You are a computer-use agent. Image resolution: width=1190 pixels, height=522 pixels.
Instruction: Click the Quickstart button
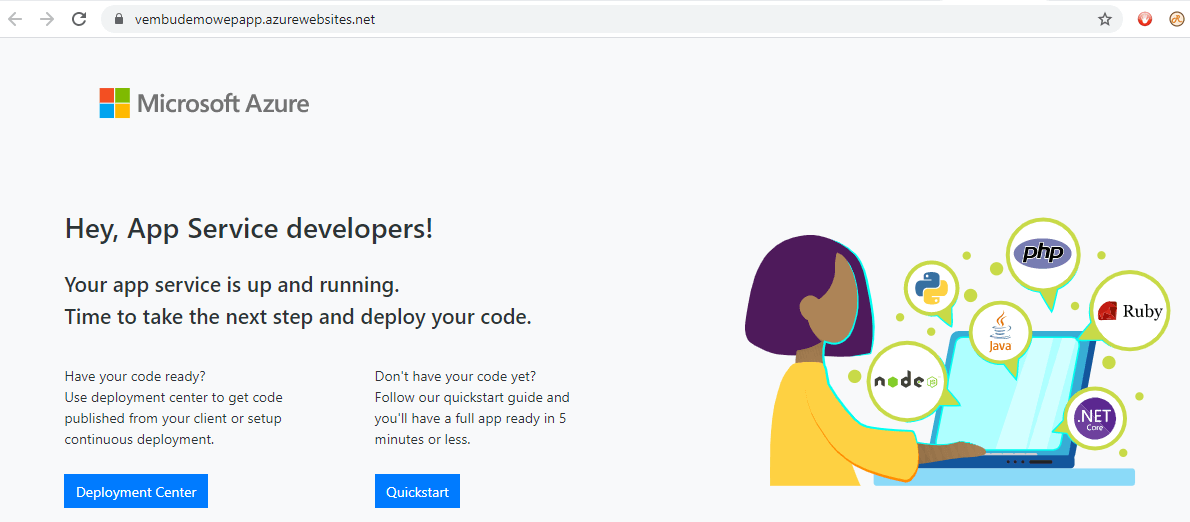[417, 492]
